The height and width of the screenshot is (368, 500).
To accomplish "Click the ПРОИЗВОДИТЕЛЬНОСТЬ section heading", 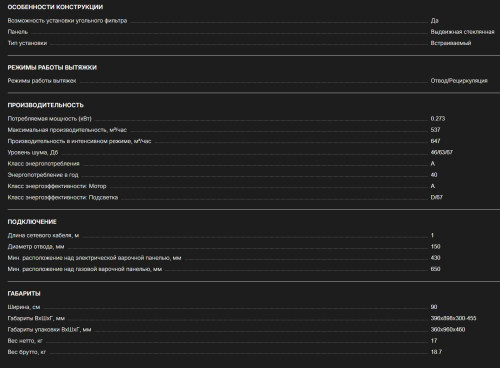I will tap(45, 105).
